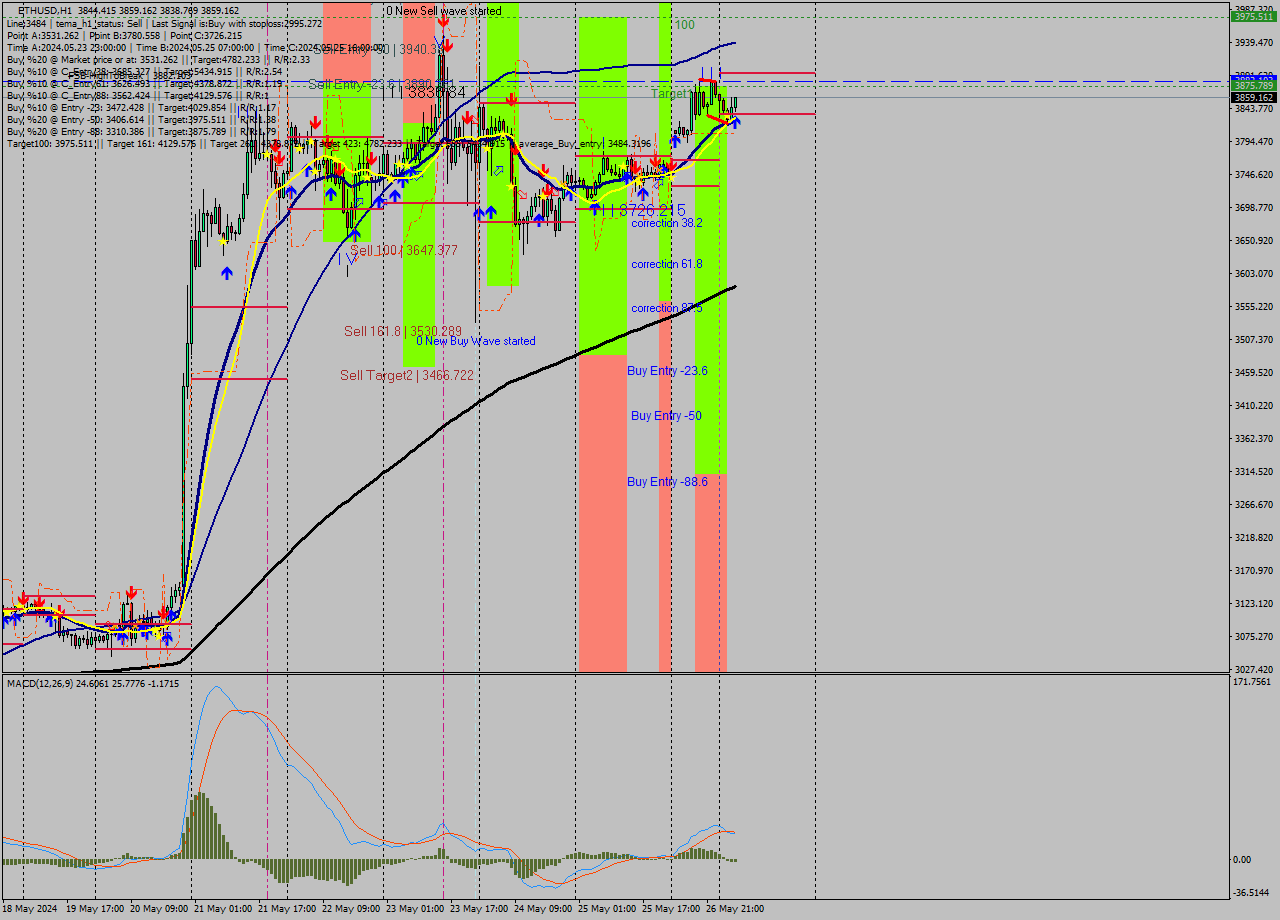
Task: Click 3314.520 on the price axis
Action: pos(1254,472)
